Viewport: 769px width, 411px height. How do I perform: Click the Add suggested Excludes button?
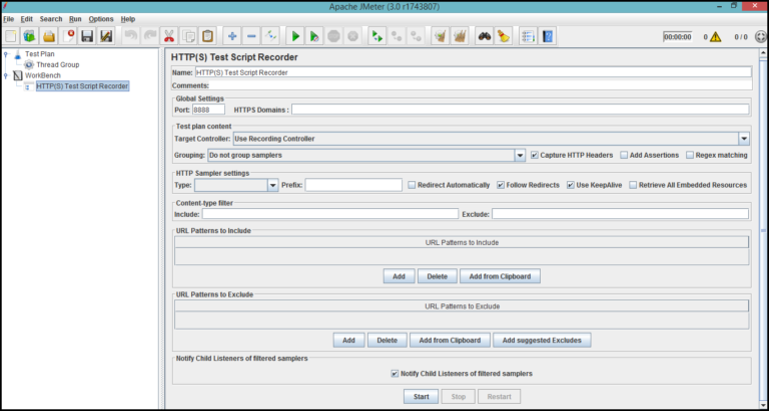tap(542, 340)
